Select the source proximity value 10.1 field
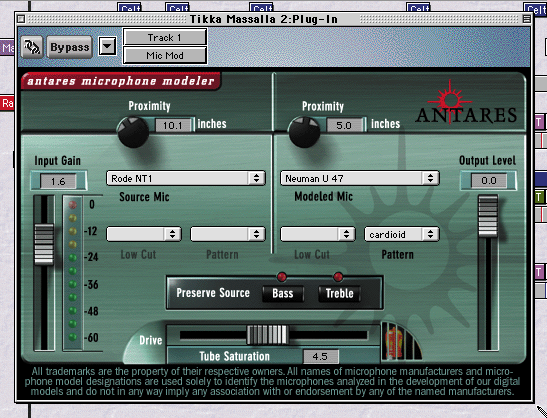Viewport: 547px width, 418px height. pos(173,125)
